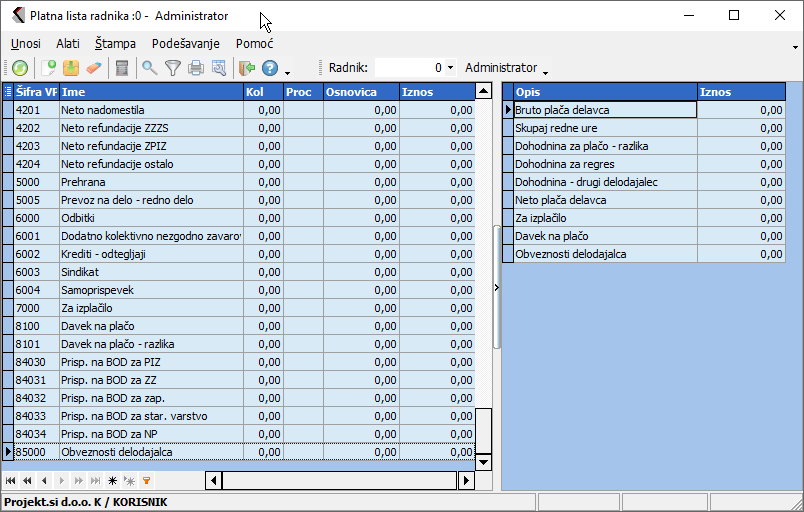Click the horizontal scrollbar right arrow

pyautogui.click(x=466, y=481)
